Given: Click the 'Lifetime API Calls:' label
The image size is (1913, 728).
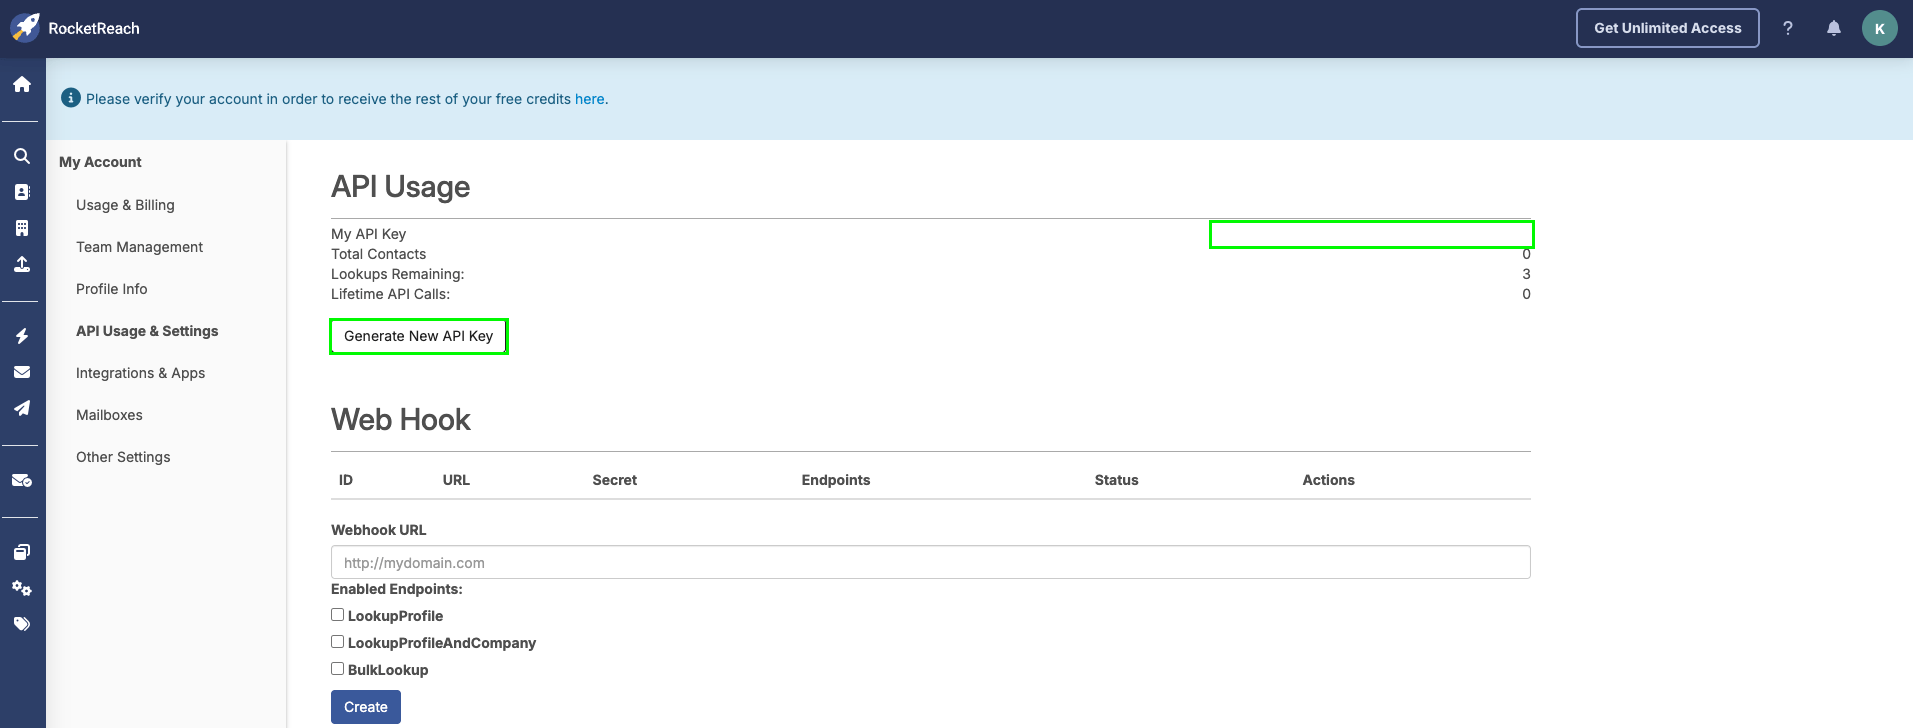Looking at the screenshot, I should coord(391,294).
